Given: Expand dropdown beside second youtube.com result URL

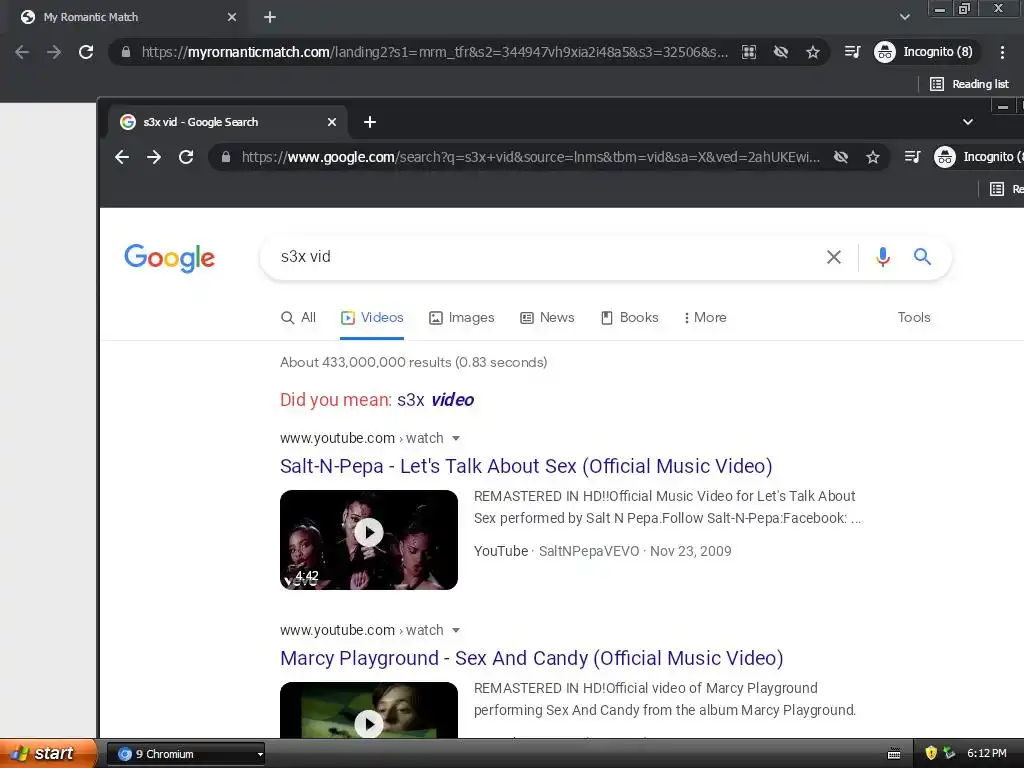Looking at the screenshot, I should (456, 630).
